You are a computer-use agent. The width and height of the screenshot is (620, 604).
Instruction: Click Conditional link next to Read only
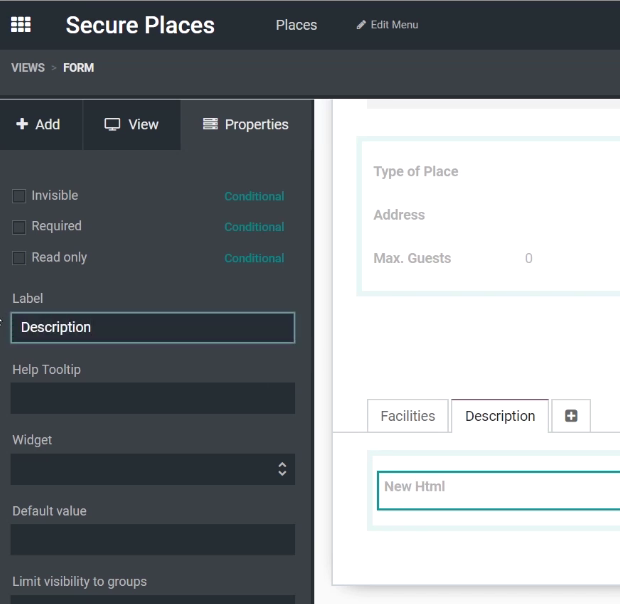click(254, 258)
